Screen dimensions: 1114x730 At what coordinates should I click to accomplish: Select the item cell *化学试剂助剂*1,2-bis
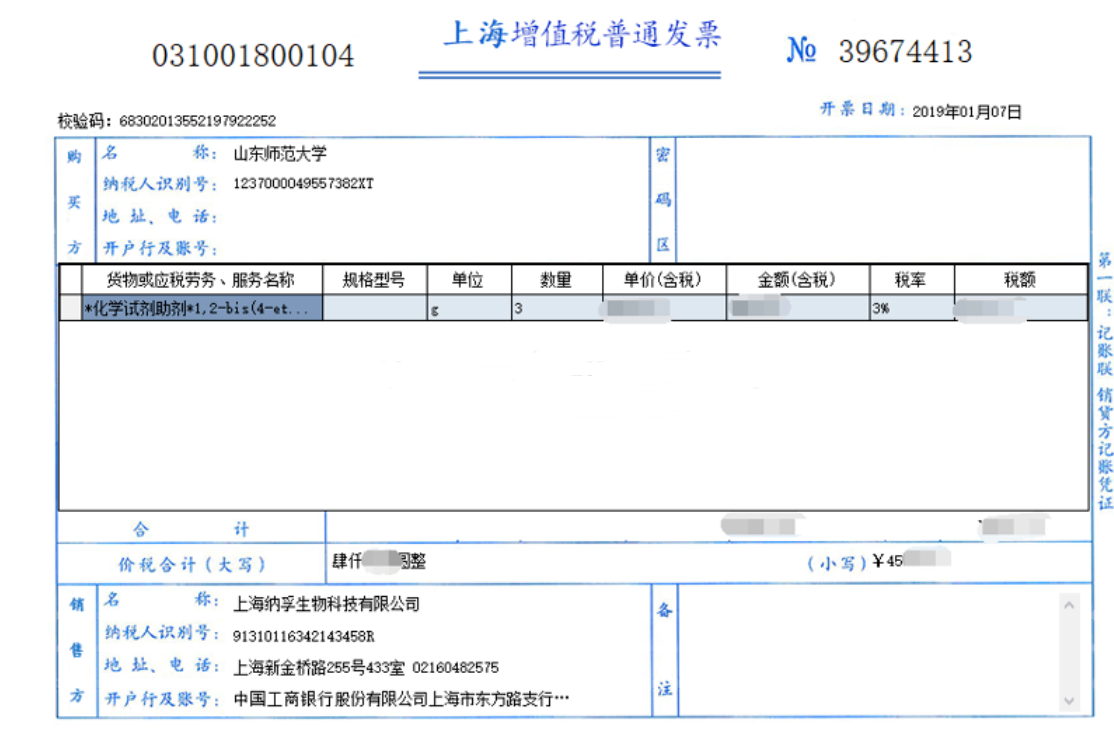[203, 309]
